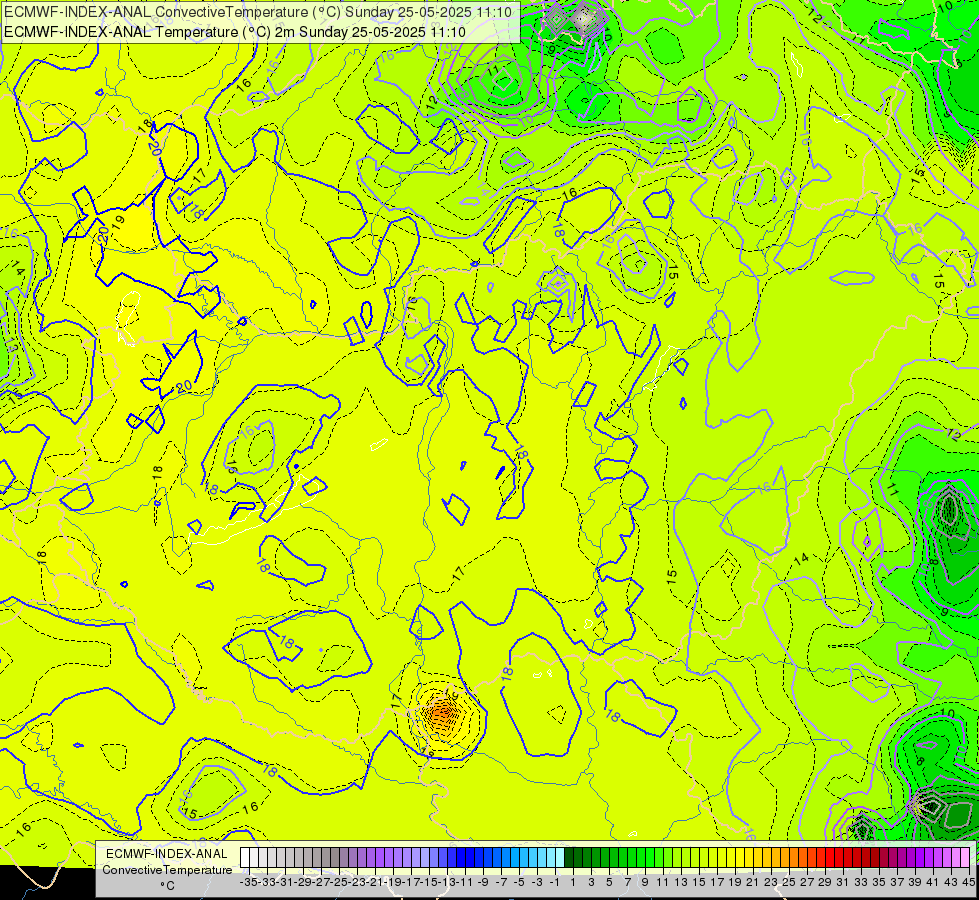Click the legend scale number -25

[339, 882]
